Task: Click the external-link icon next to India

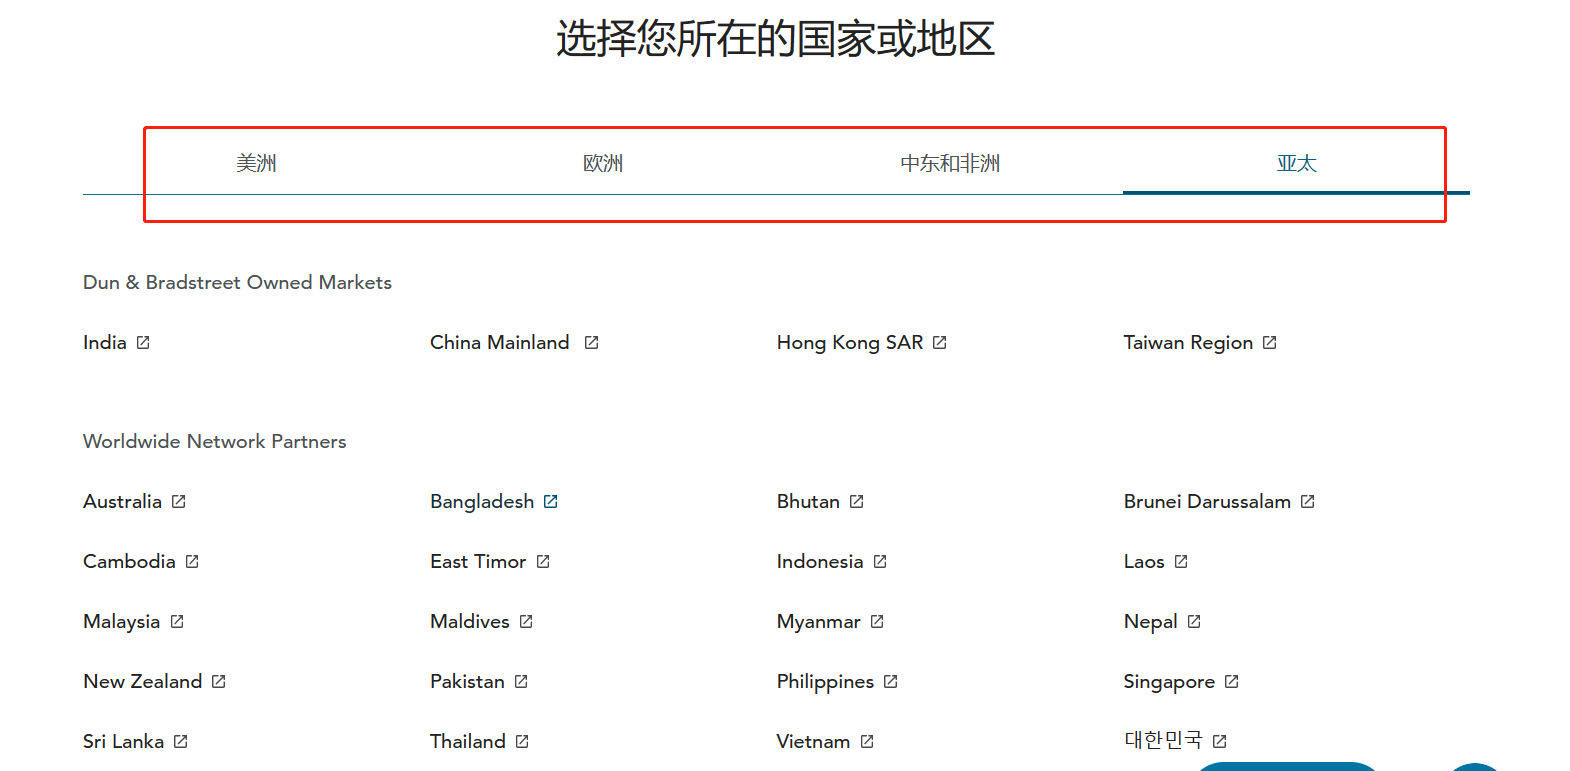Action: (x=143, y=342)
